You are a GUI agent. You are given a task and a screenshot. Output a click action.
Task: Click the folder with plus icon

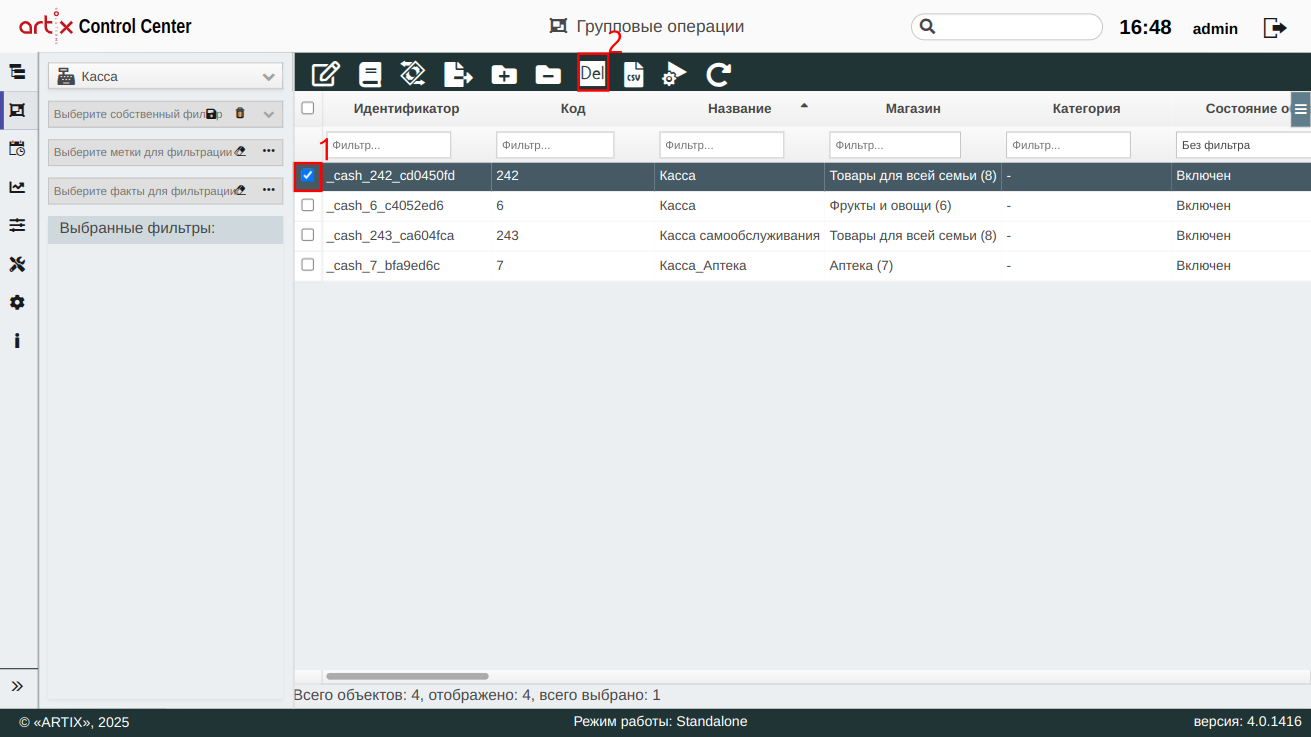503,74
